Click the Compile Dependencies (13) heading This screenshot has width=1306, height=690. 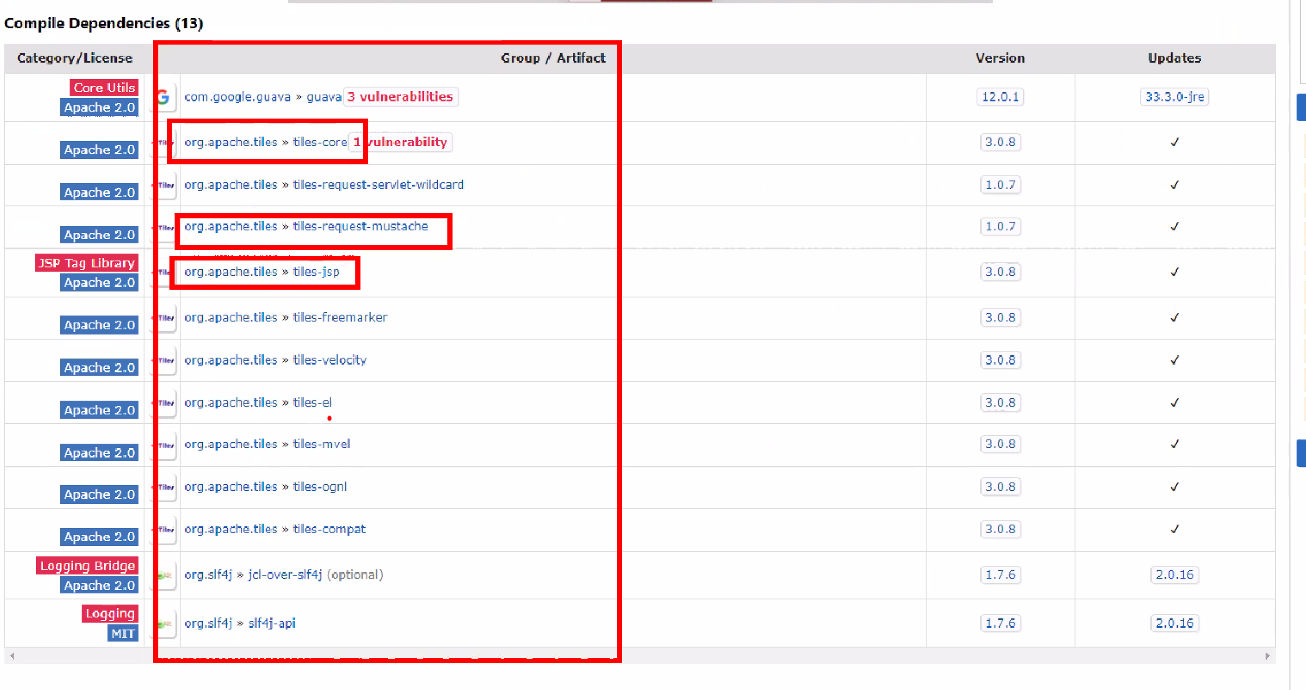pyautogui.click(x=104, y=23)
